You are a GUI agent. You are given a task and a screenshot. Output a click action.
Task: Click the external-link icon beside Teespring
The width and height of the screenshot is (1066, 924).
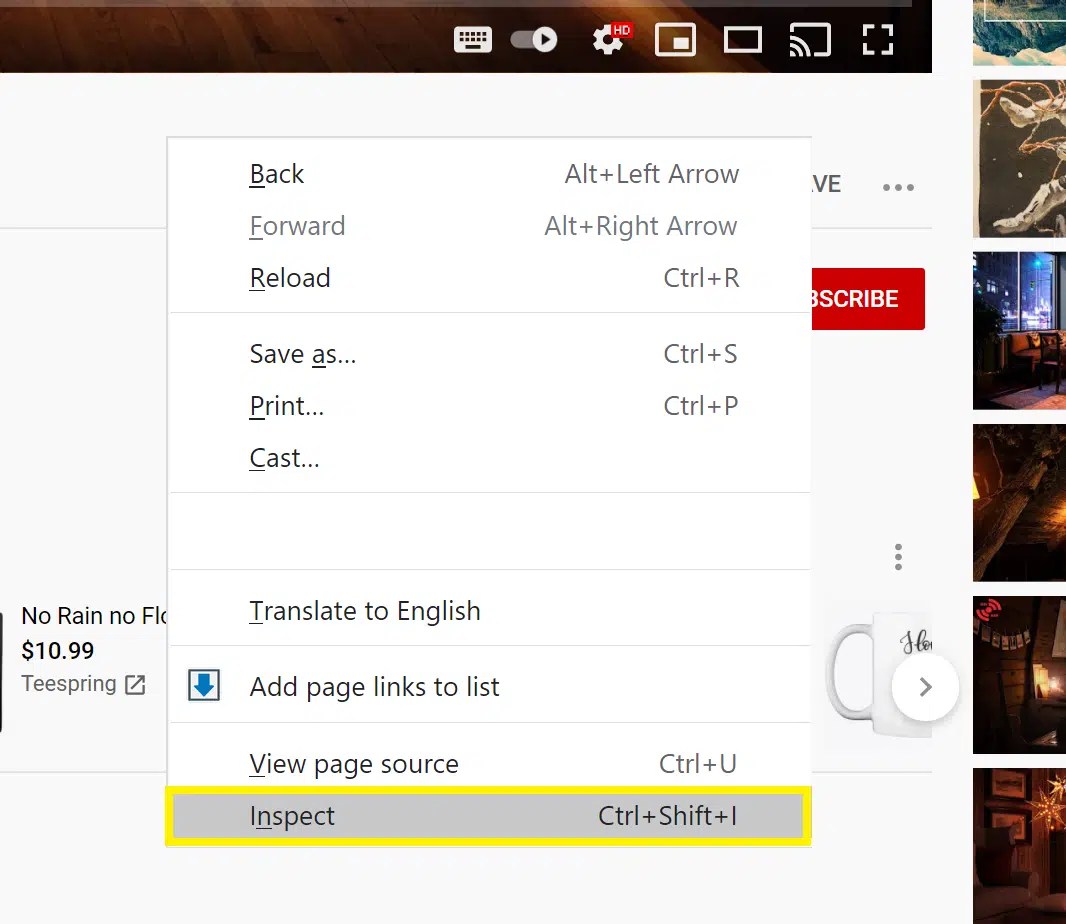(134, 684)
